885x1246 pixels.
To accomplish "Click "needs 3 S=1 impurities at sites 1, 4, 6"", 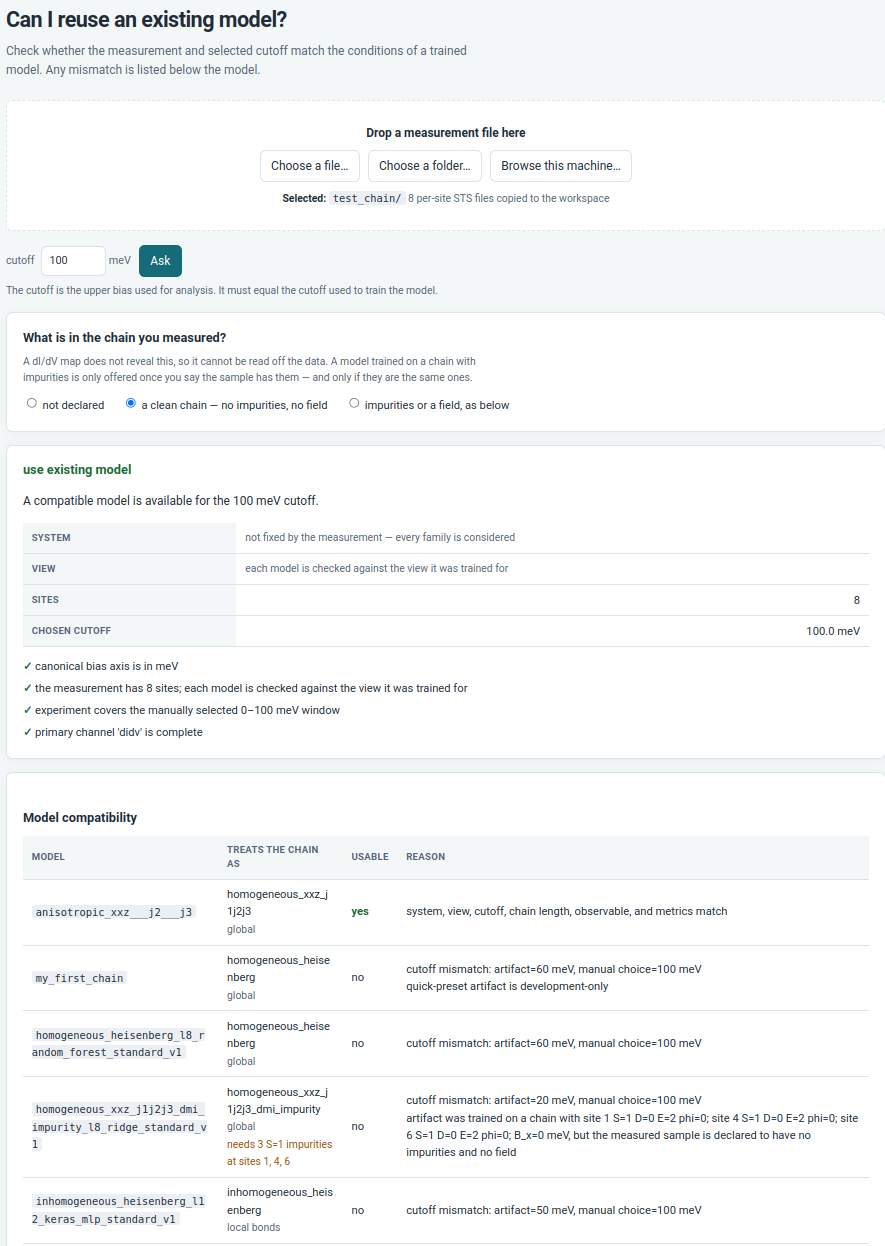I will (279, 1153).
